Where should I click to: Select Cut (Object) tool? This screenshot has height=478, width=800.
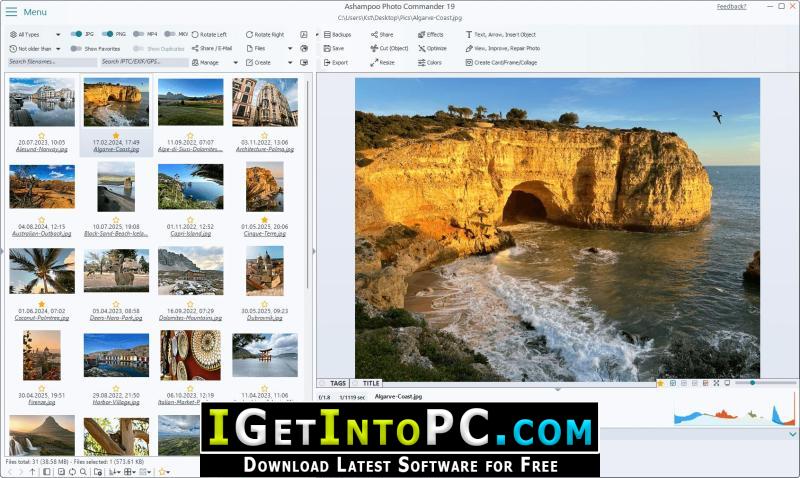point(389,48)
